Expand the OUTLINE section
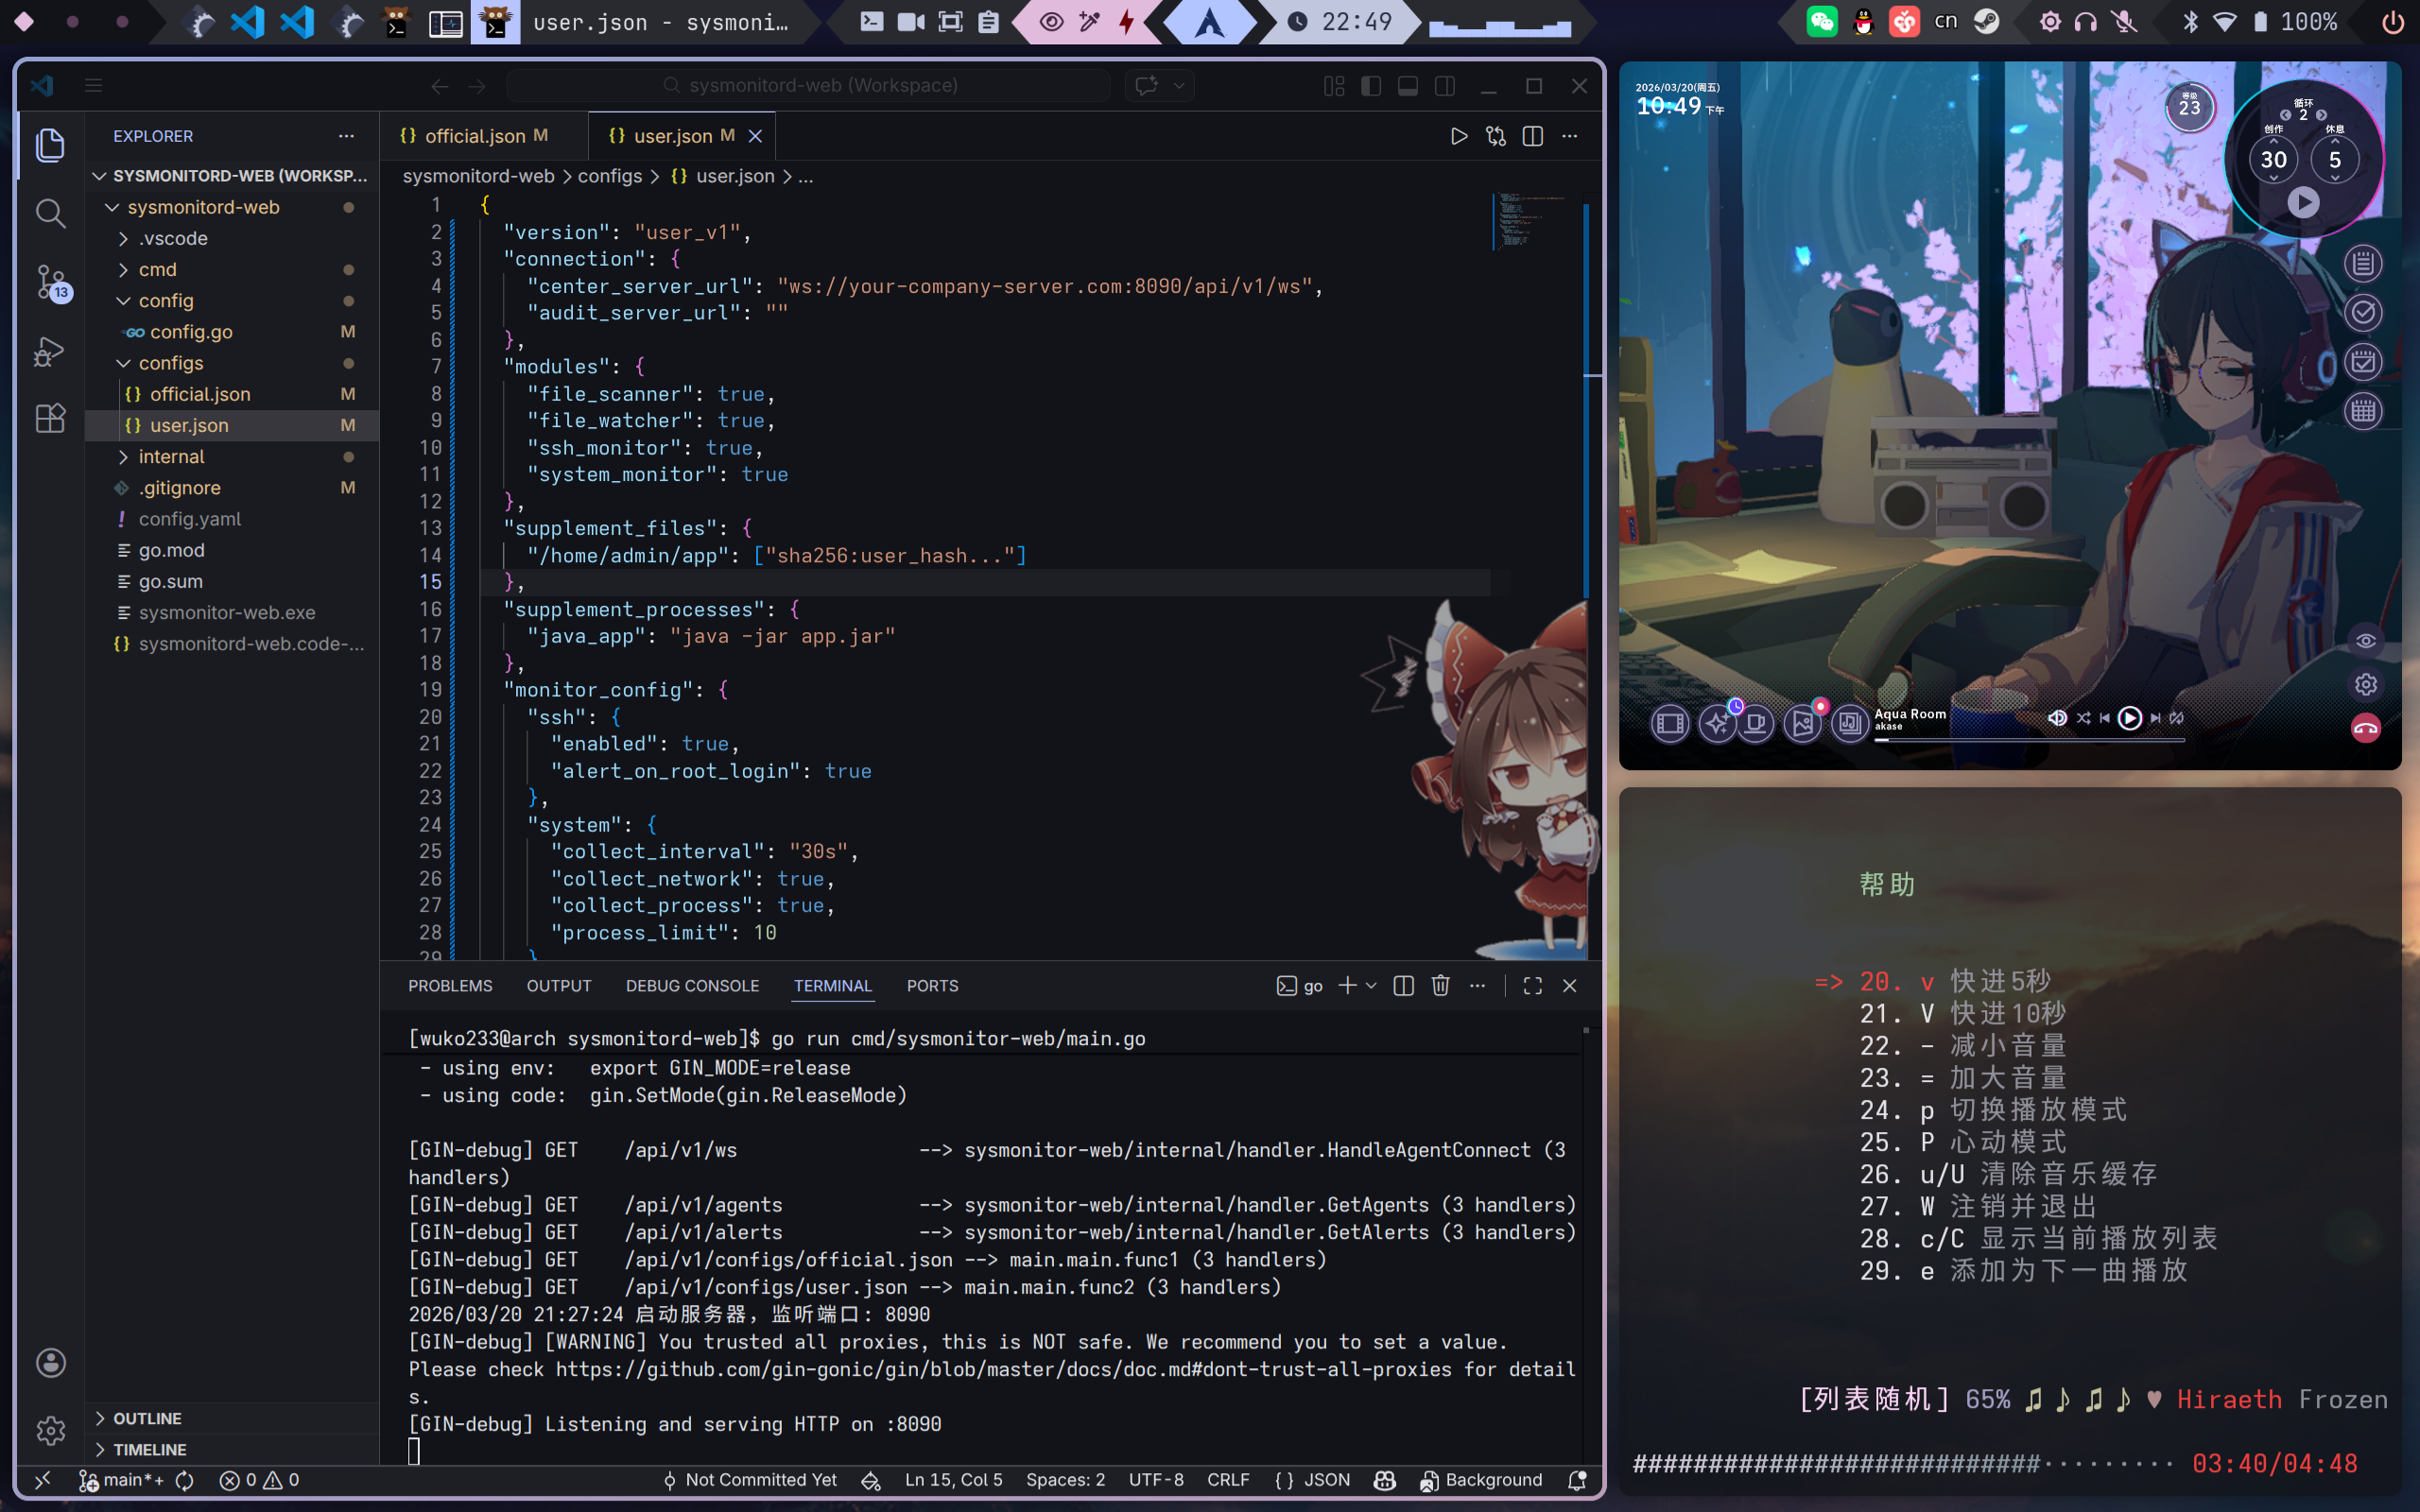 (147, 1418)
